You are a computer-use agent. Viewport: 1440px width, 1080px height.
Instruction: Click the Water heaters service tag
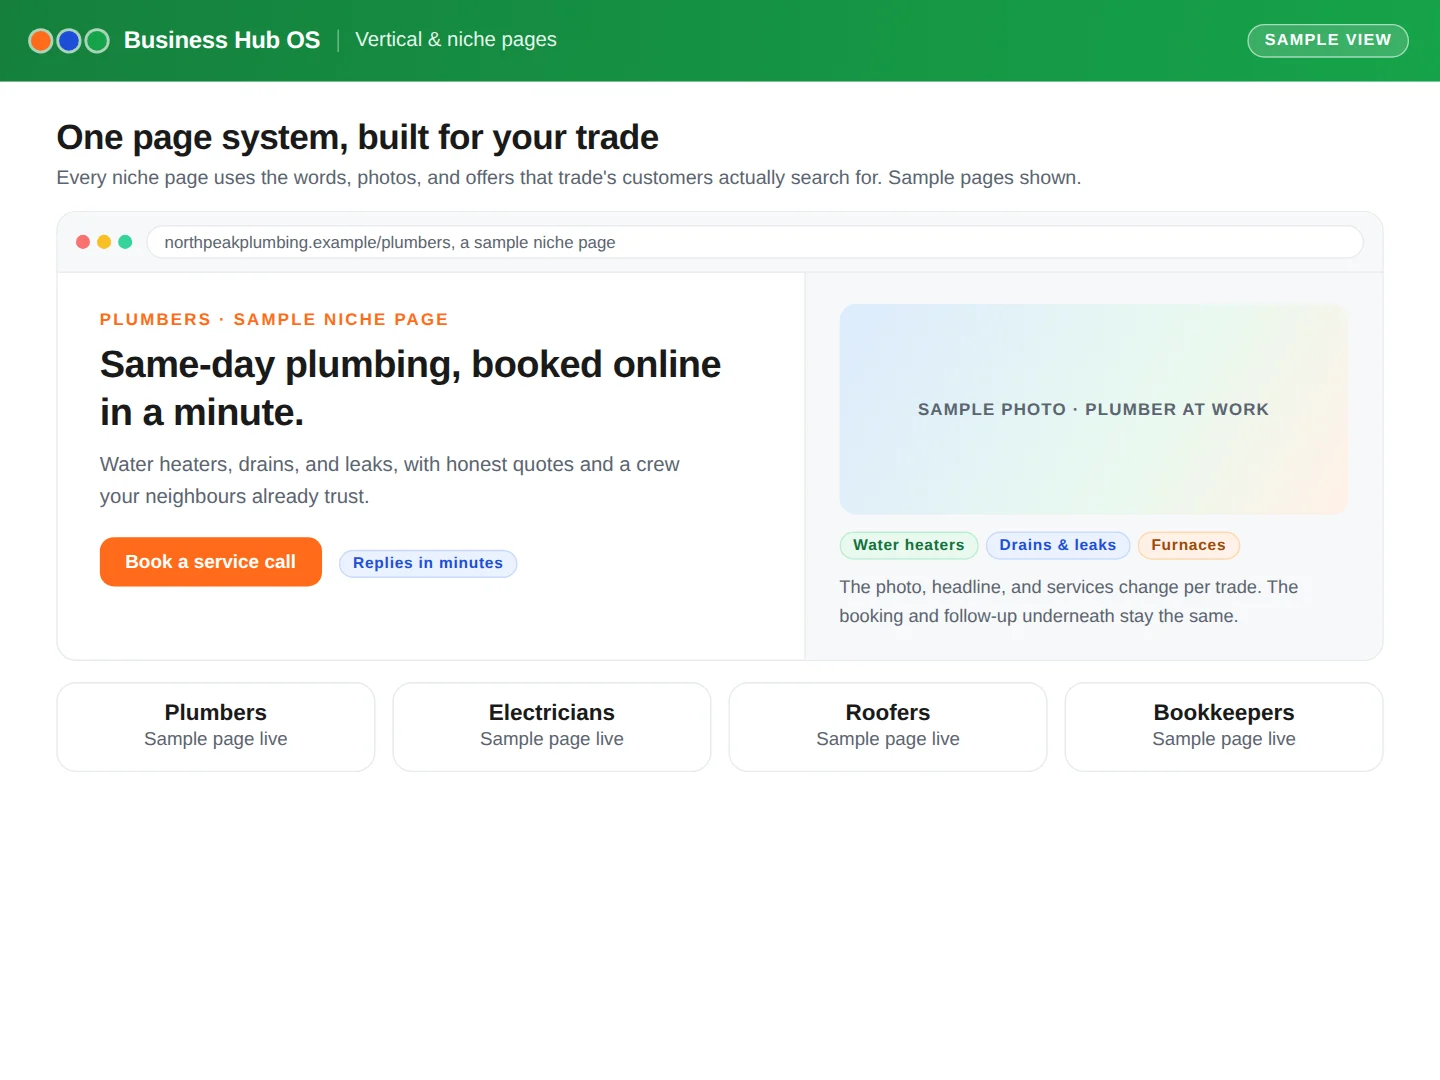pos(909,545)
